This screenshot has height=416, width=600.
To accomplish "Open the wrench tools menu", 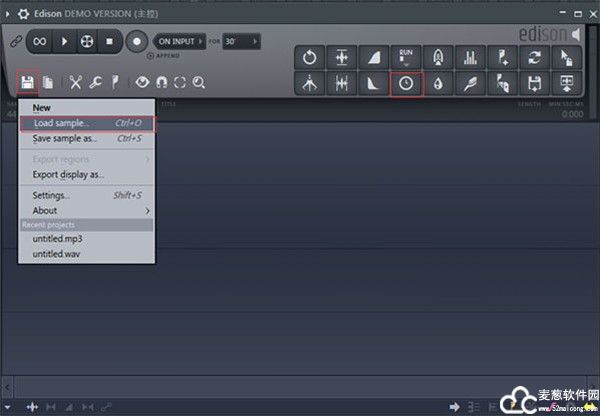I will [x=95, y=82].
